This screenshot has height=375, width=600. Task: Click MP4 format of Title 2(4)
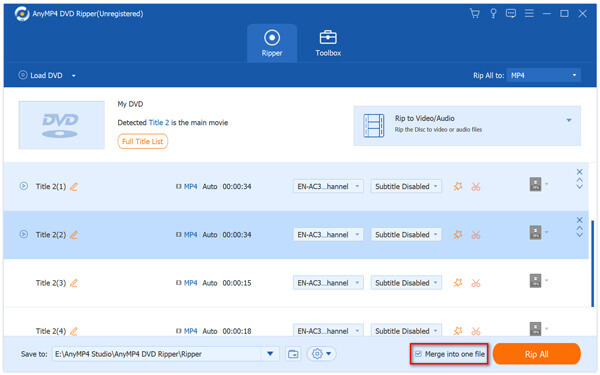click(x=190, y=331)
